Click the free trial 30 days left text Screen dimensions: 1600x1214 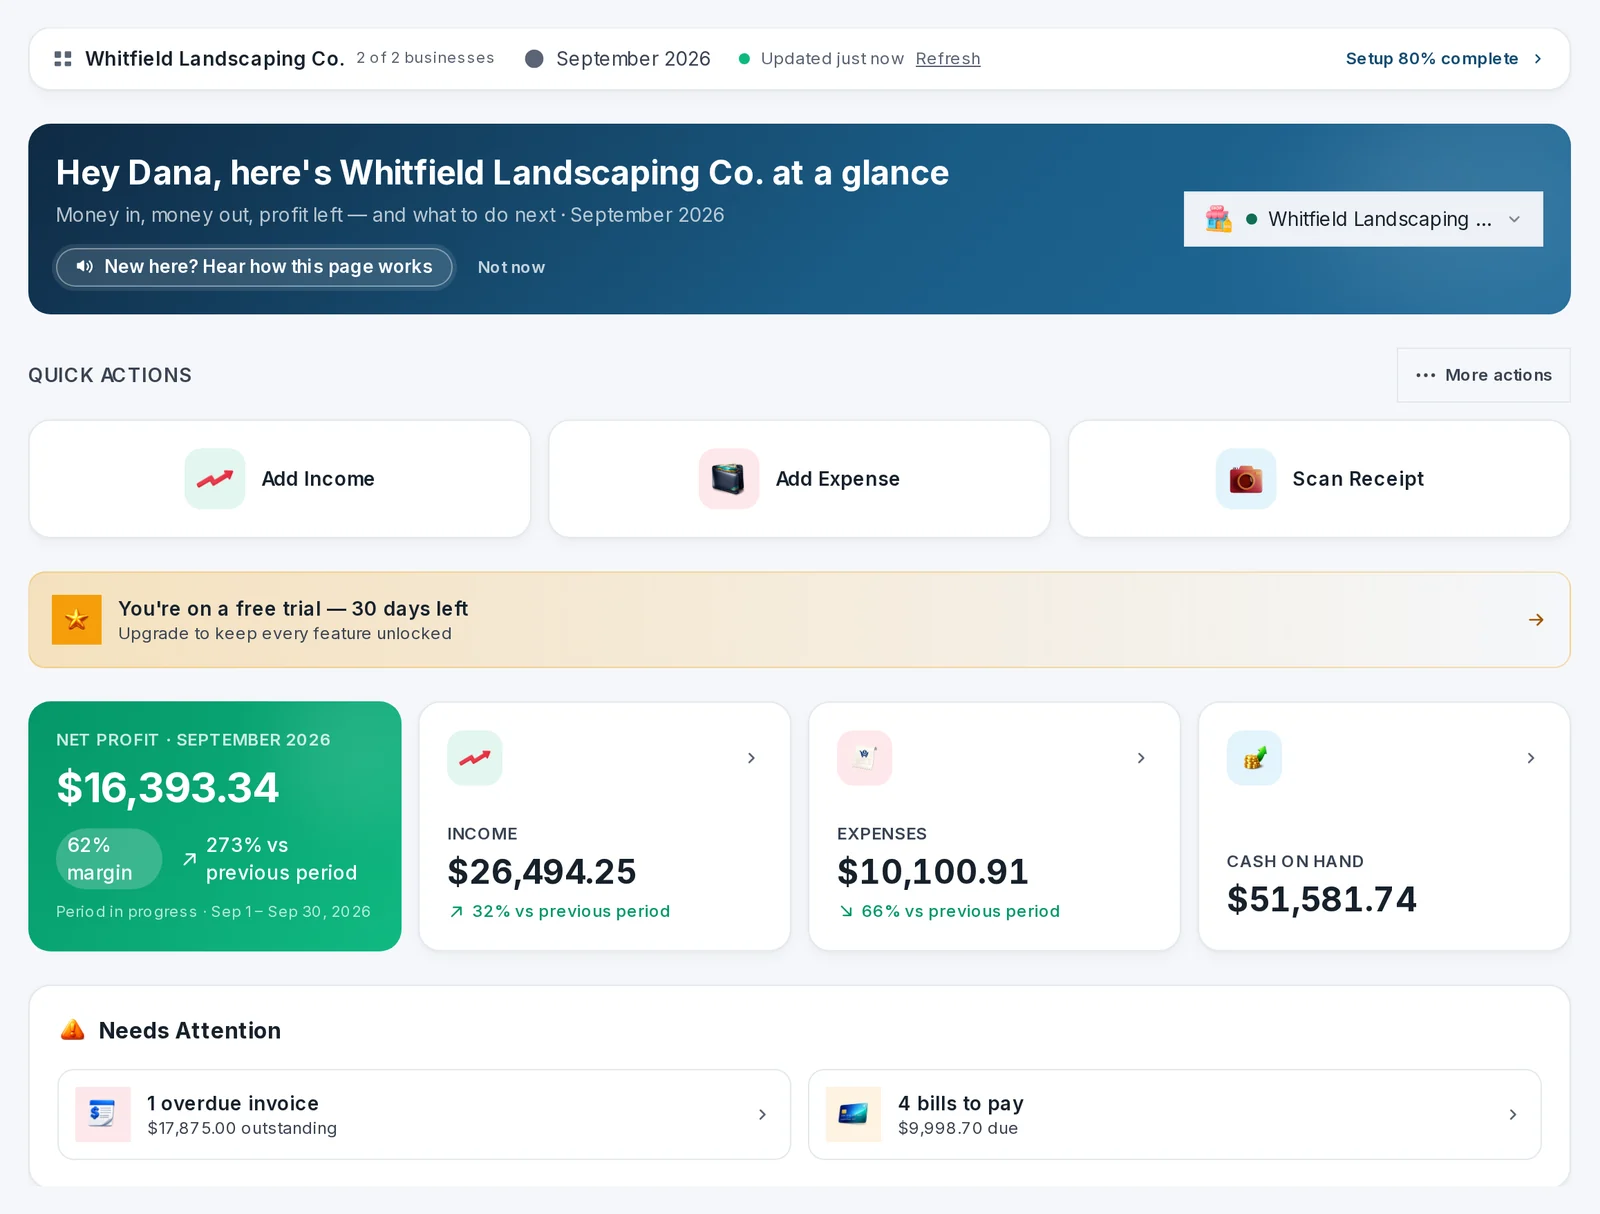tap(293, 609)
